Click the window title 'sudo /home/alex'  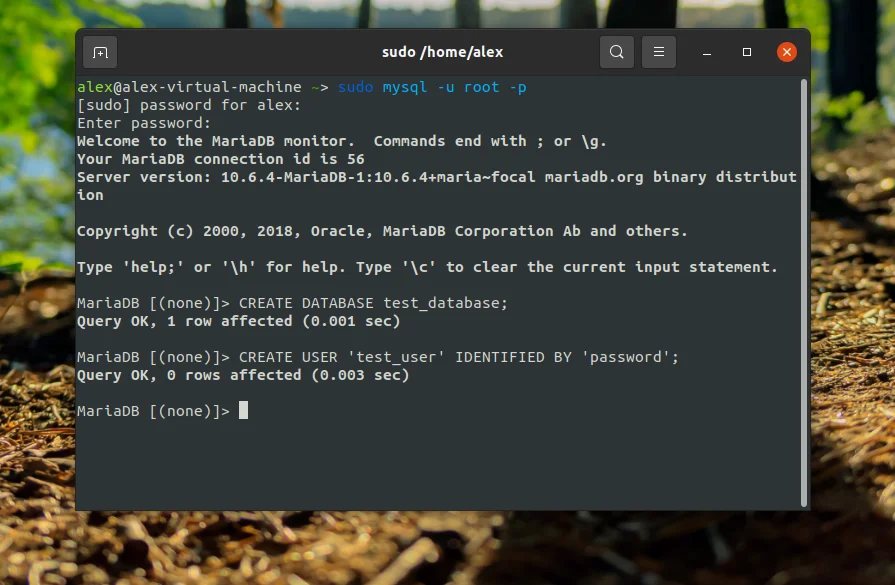point(442,52)
